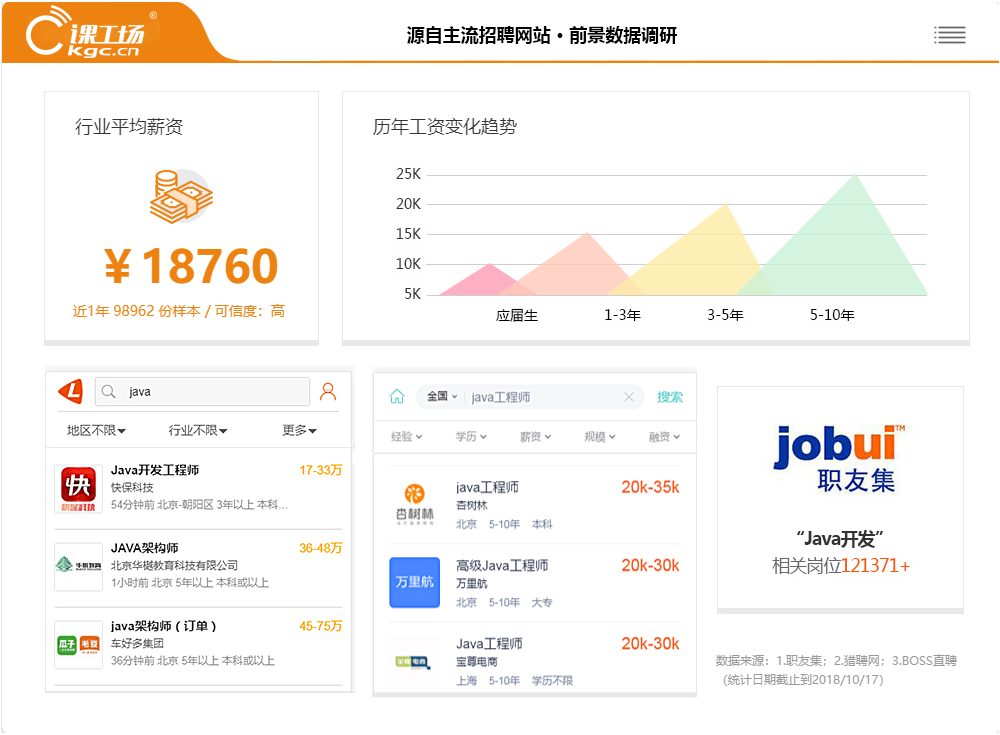Open the 快保科技 company logo
This screenshot has width=1000, height=735.
78,489
